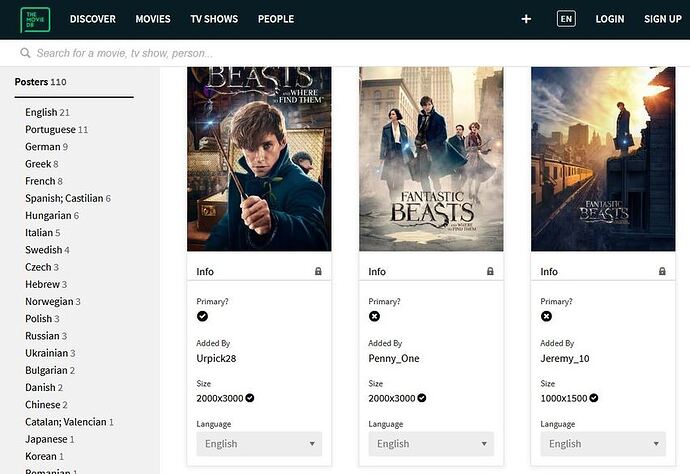Click 2000x3000 size on Penny_One card
This screenshot has width=690, height=474.
coord(392,398)
